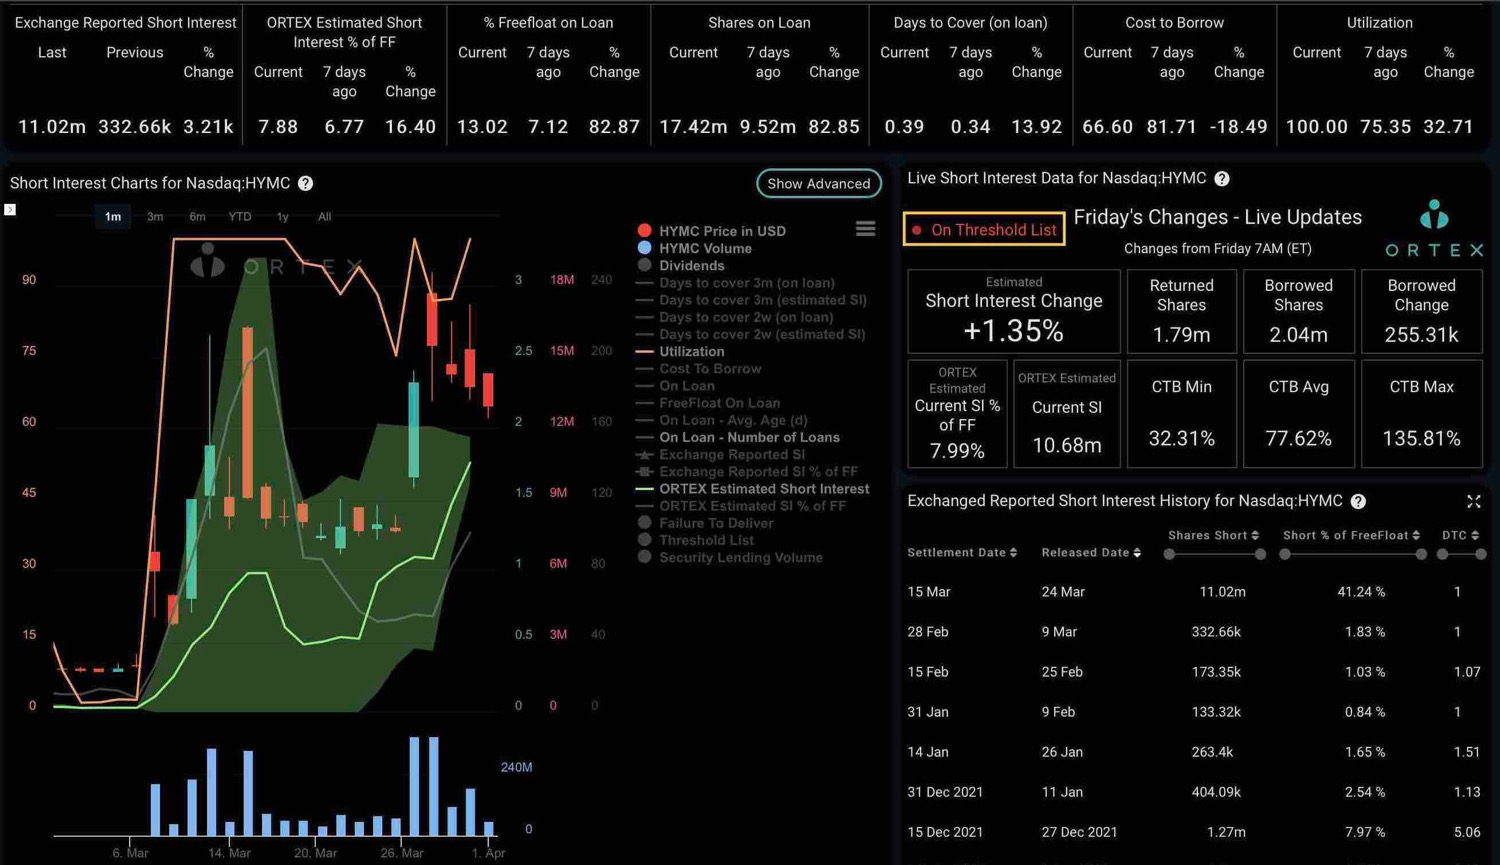Click the Show Advanced button
This screenshot has width=1500, height=865.
pyautogui.click(x=818, y=184)
